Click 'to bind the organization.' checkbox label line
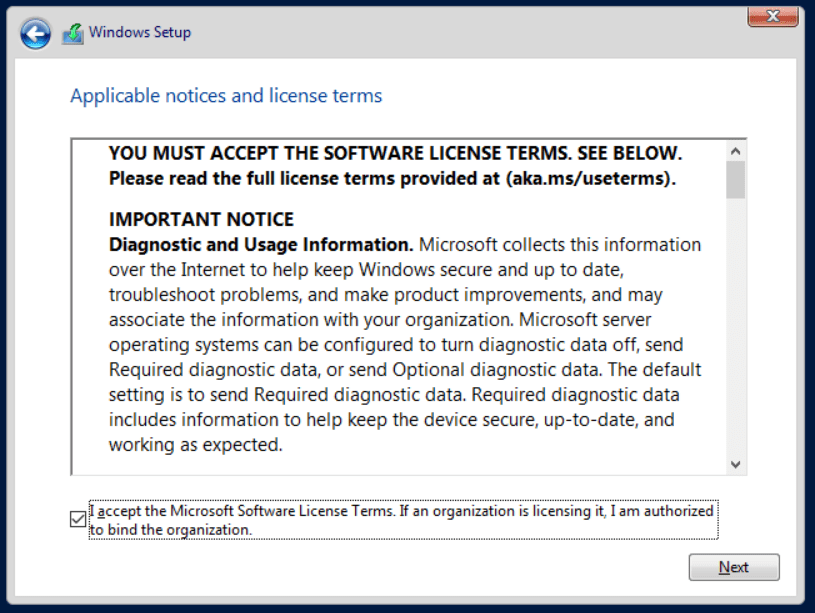Image resolution: width=815 pixels, height=613 pixels. point(170,530)
